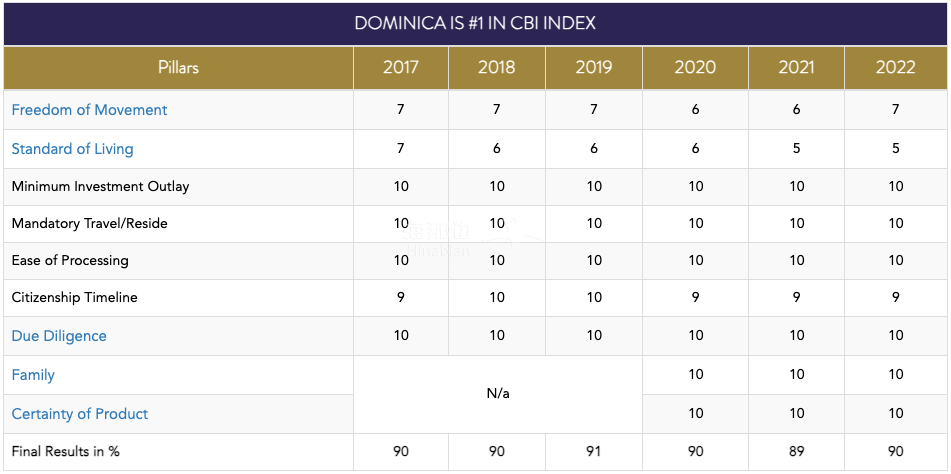Select the 2018 column header
This screenshot has height=474, width=951.
[x=497, y=68]
